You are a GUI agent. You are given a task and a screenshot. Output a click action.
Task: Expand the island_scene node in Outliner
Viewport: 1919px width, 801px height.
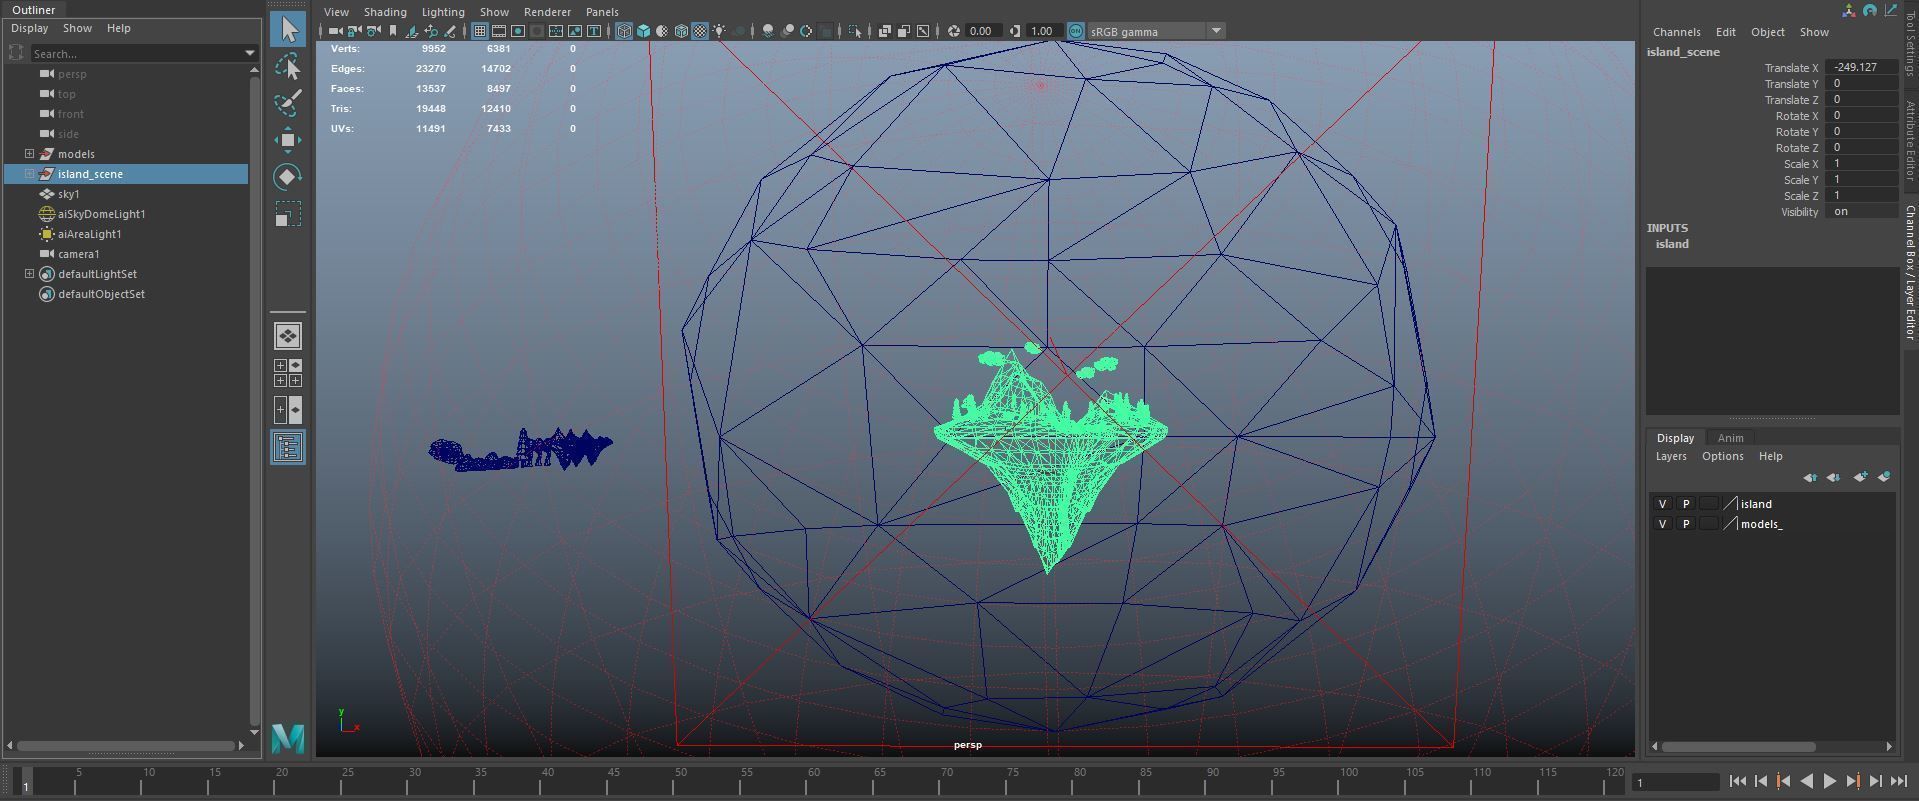[x=30, y=174]
